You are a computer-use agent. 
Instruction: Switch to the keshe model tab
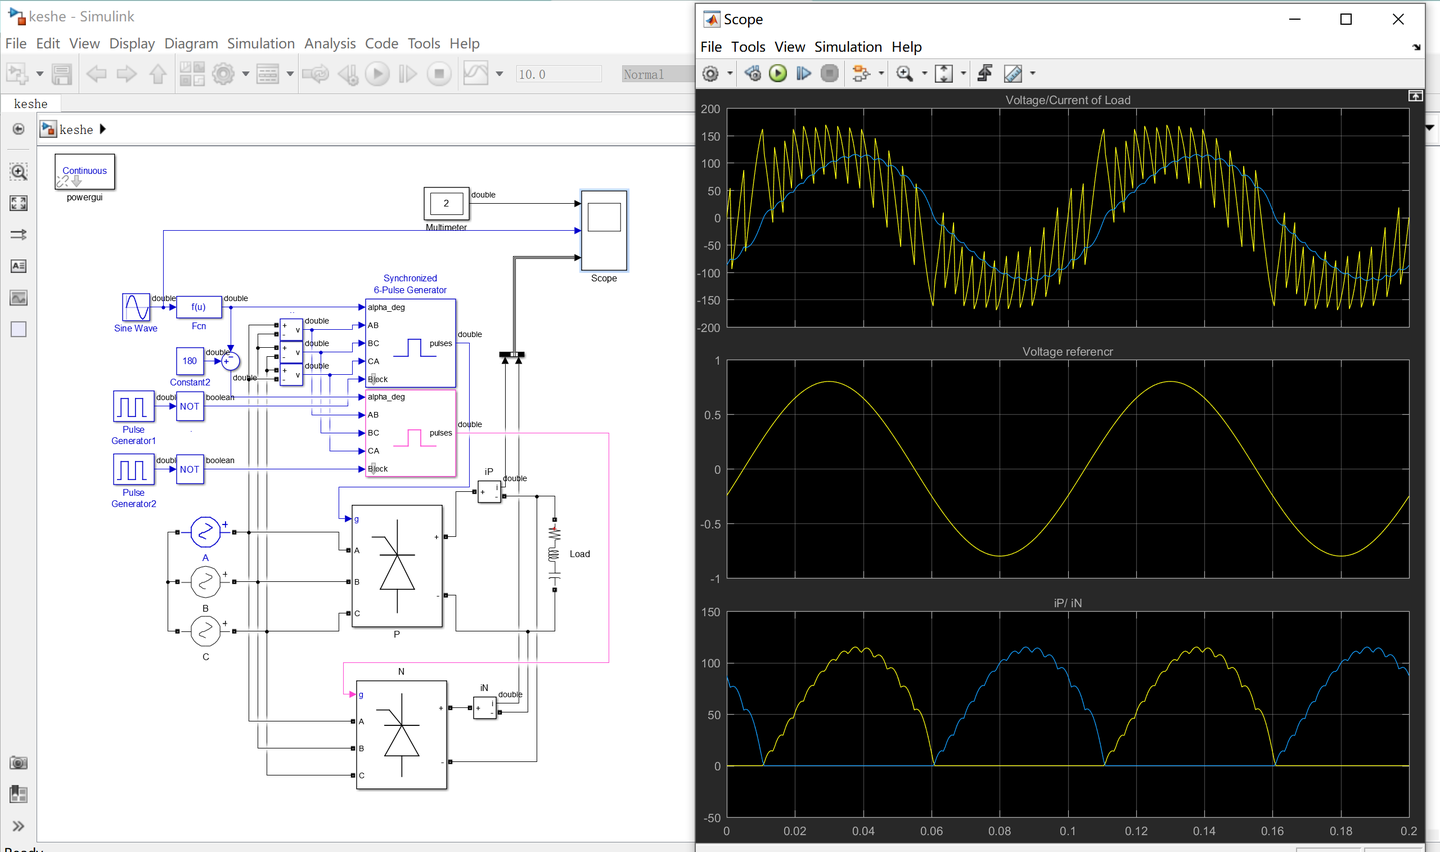pos(30,103)
